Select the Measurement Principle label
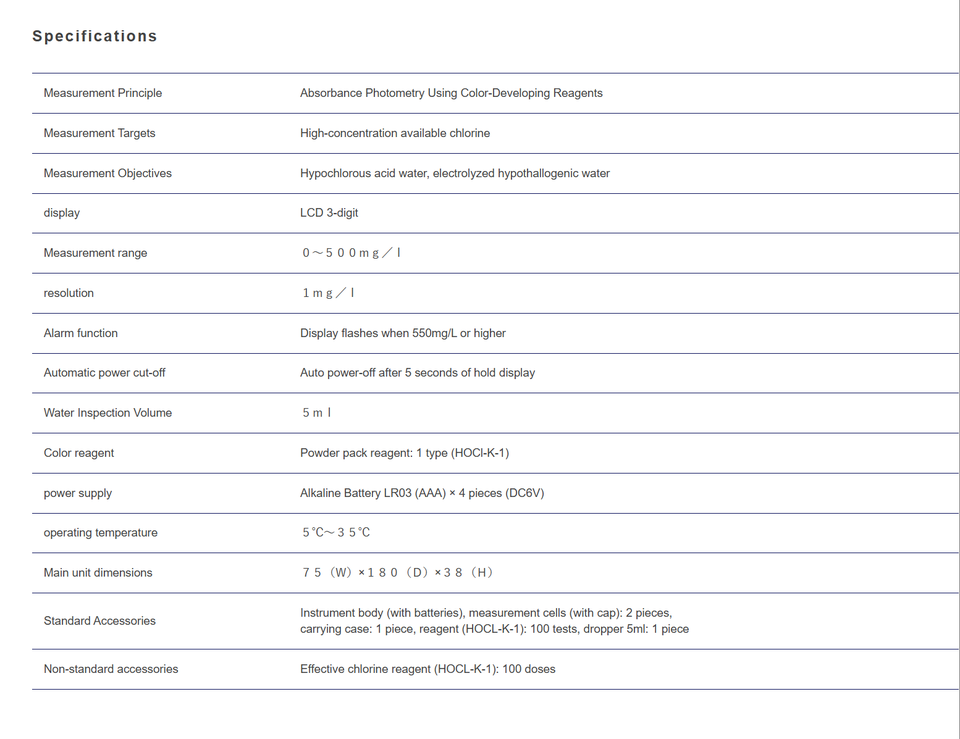Viewport: 960px width, 739px height. 103,93
